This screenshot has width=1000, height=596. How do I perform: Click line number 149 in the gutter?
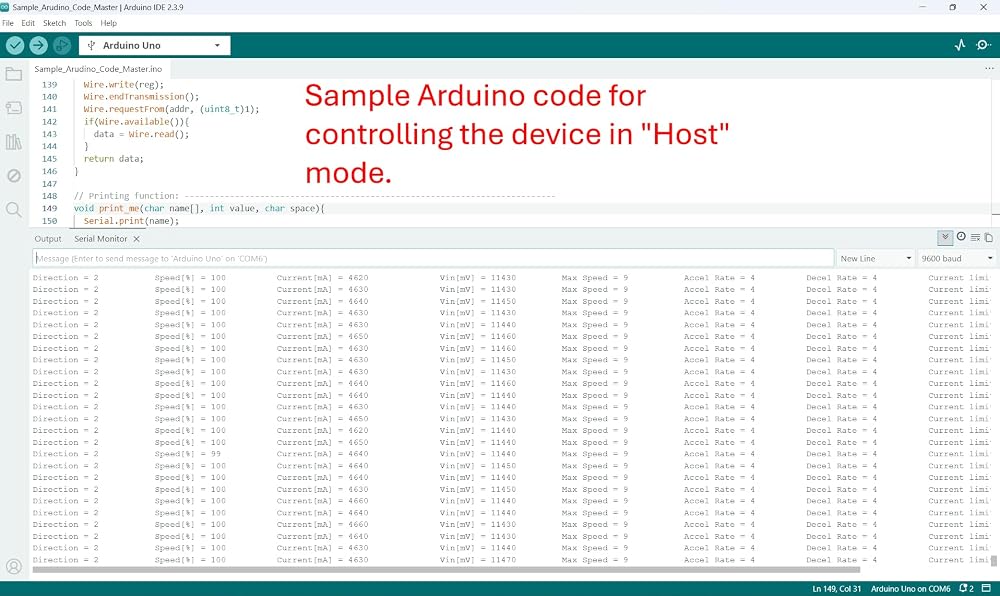(49, 208)
